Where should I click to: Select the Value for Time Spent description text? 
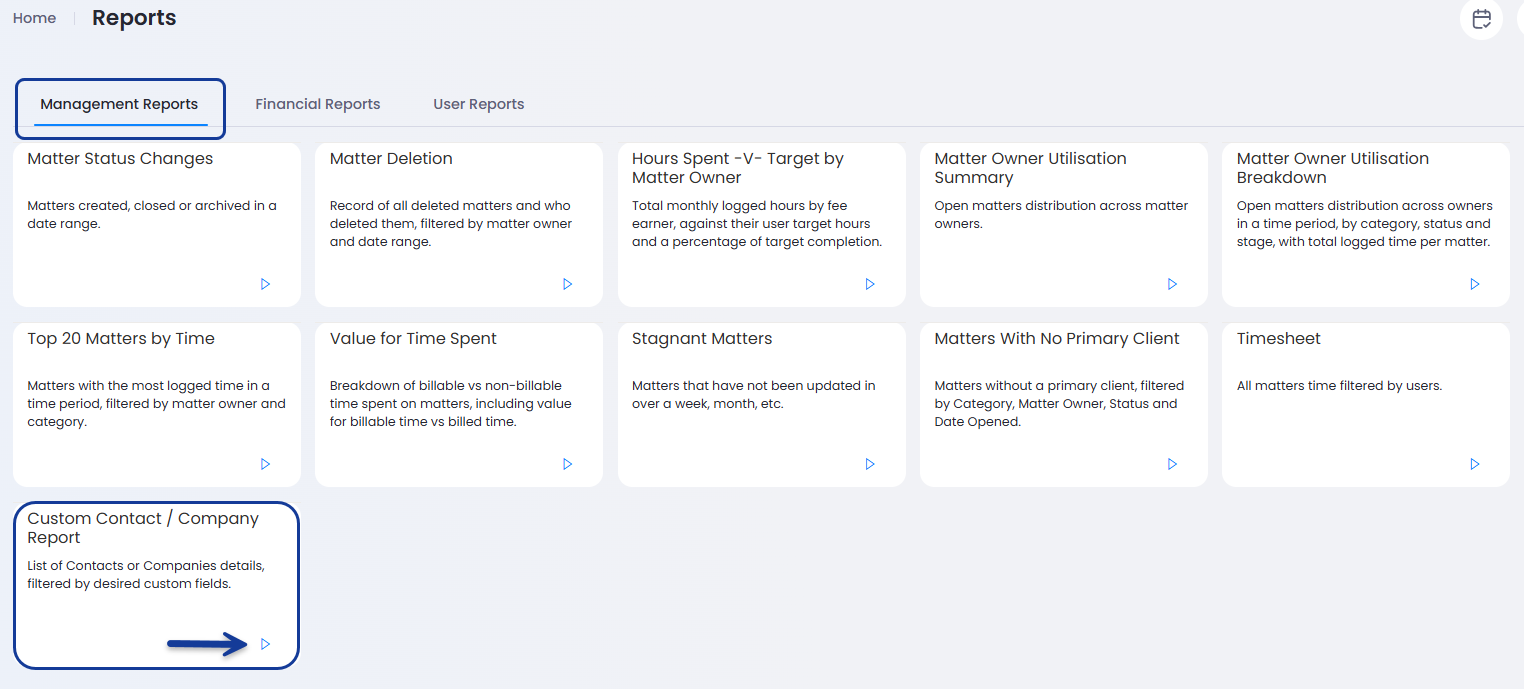[450, 404]
